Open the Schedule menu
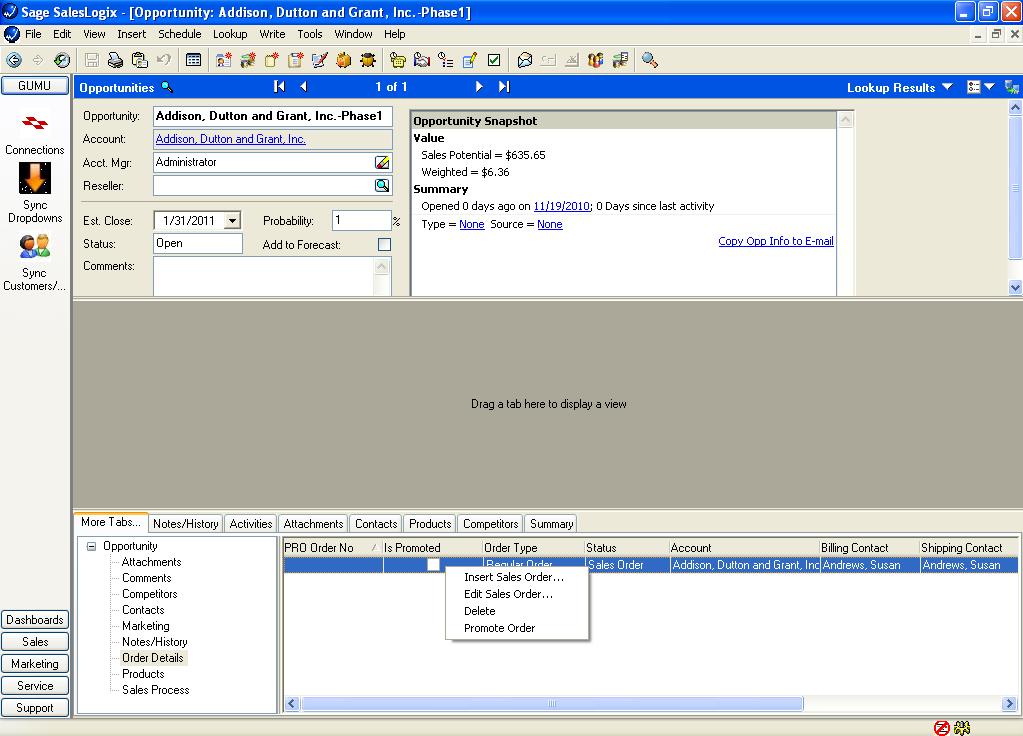Viewport: 1023px width, 736px height. 179,34
